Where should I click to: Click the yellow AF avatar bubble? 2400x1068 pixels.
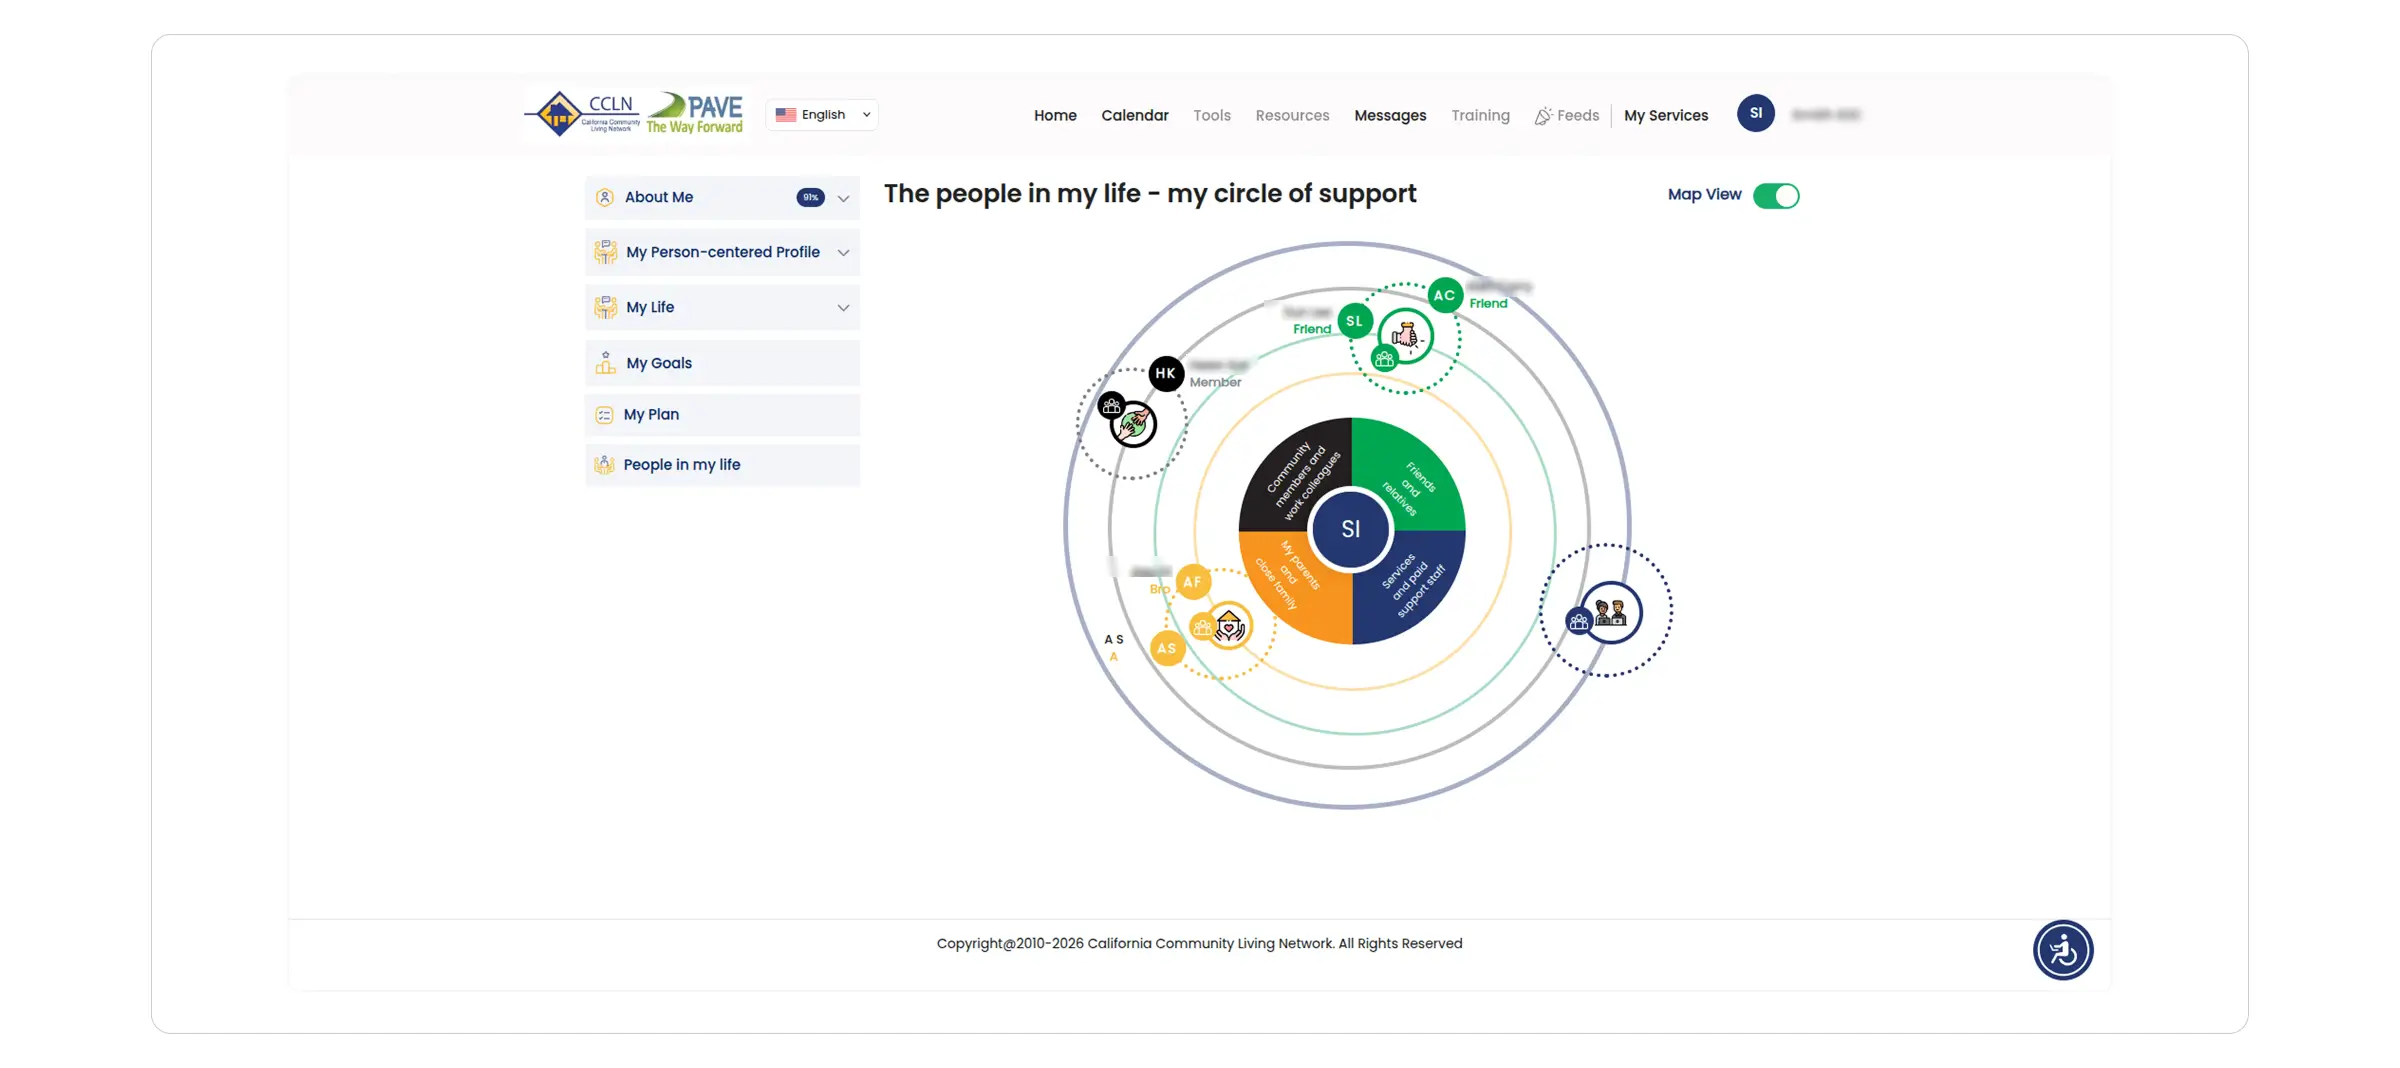[x=1192, y=581]
